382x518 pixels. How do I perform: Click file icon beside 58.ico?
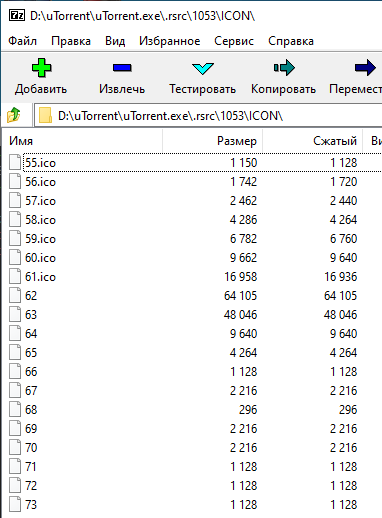pos(15,219)
